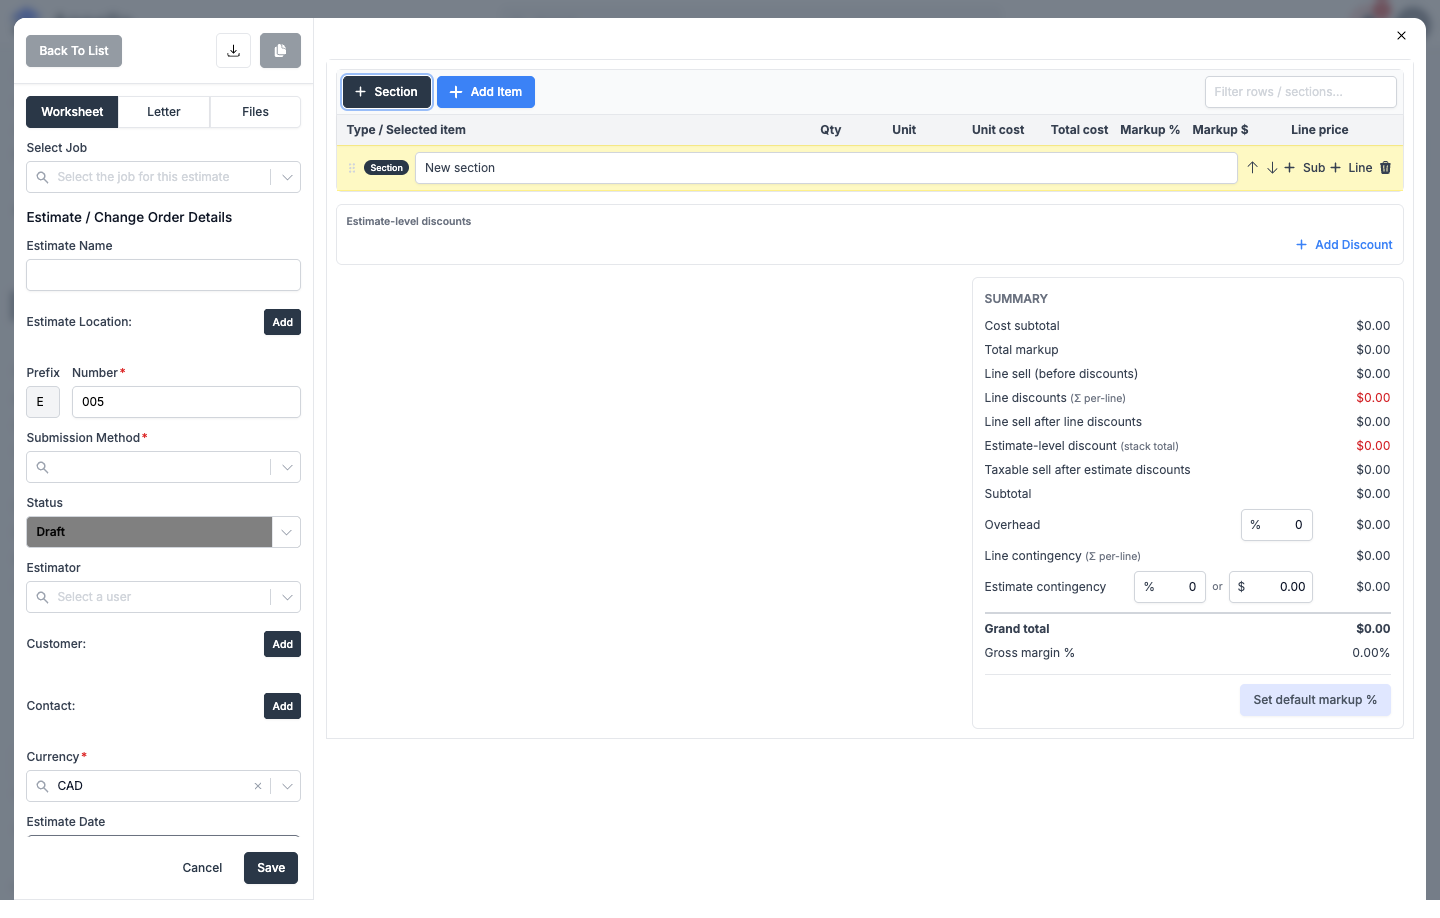
Task: Click the download icon button
Action: (233, 51)
